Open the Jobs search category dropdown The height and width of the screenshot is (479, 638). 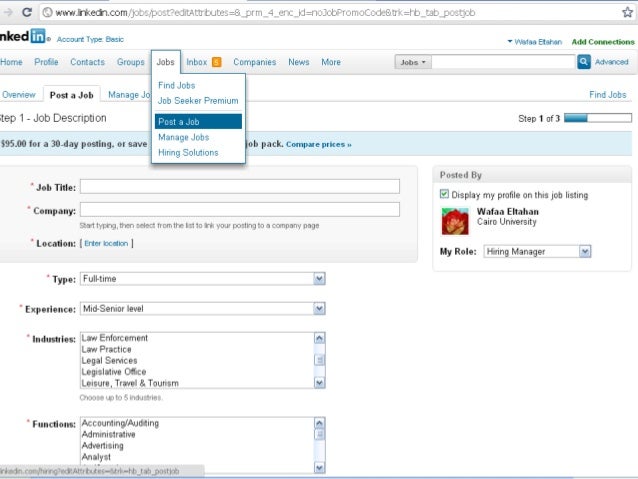tap(413, 62)
